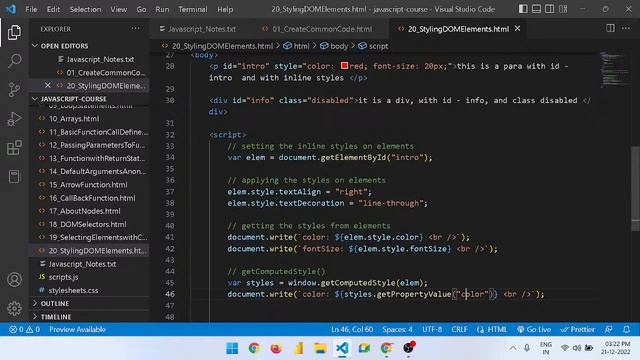Open scripts.js in explorer
Viewport: 640px width, 360px height.
[x=63, y=277]
